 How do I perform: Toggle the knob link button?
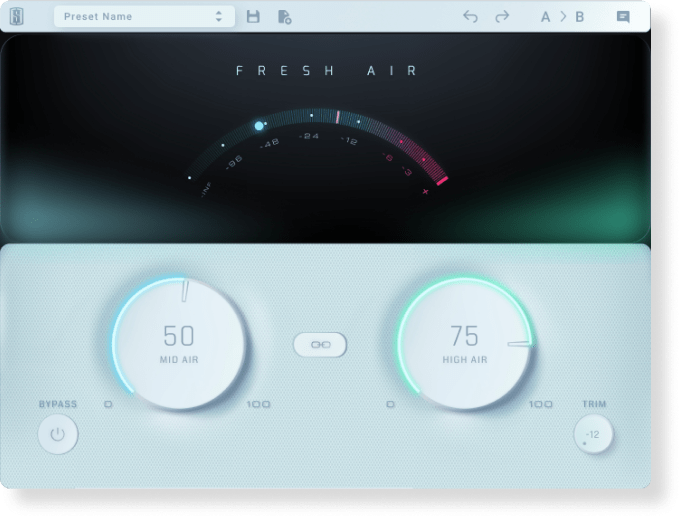click(320, 344)
